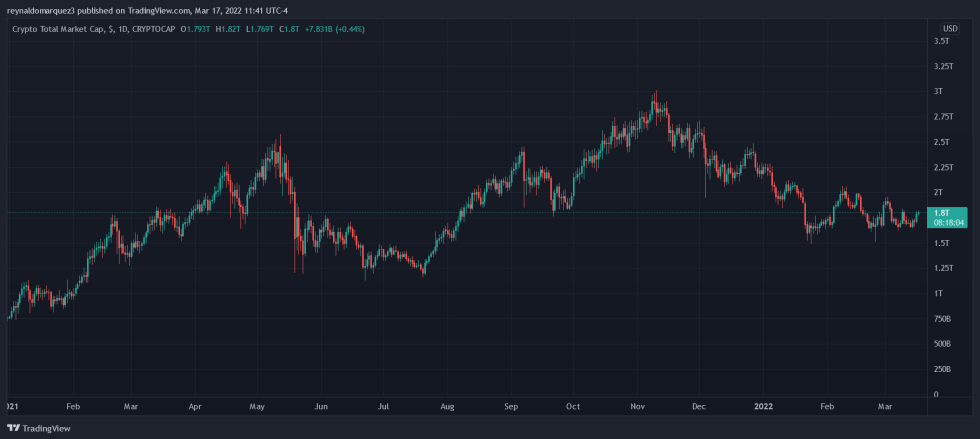Click the 08:18:04 bar countdown timer

pos(945,224)
